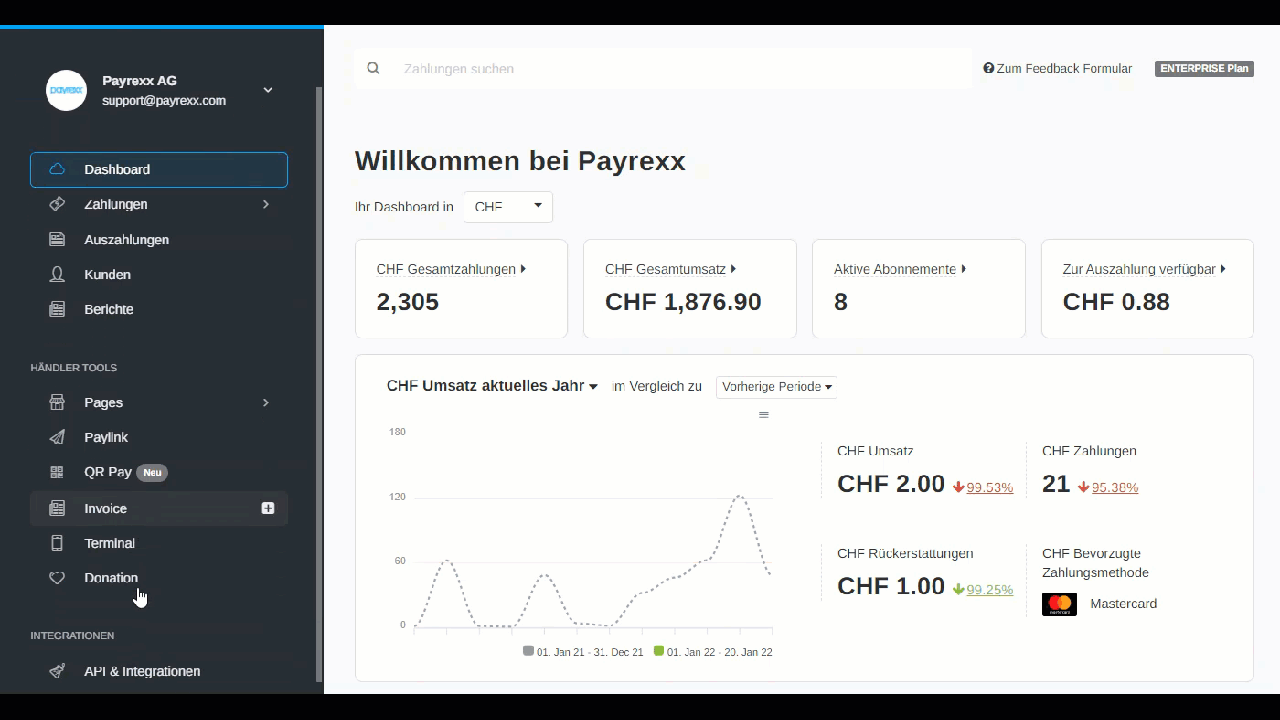The width and height of the screenshot is (1280, 720).
Task: Click the plus icon next to Invoice
Action: tap(268, 509)
